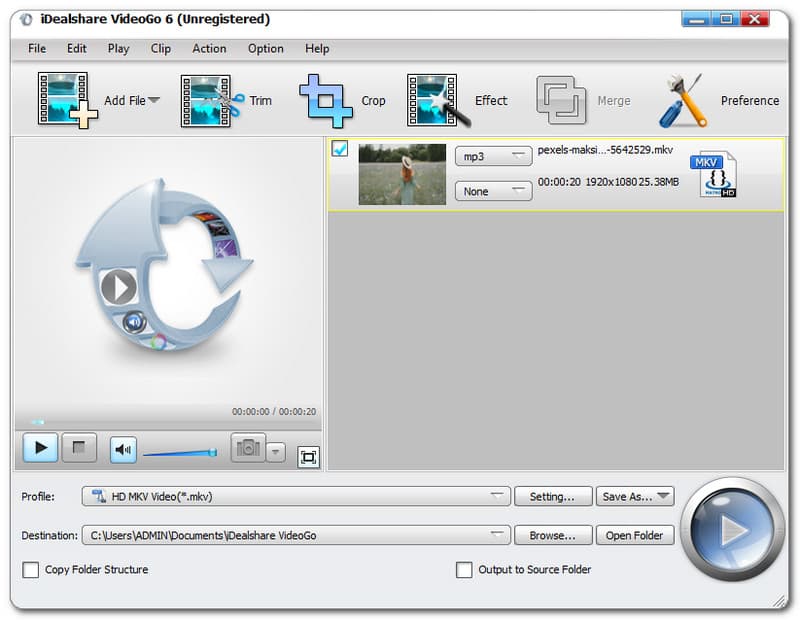Mute audio using the speaker icon
Screen dimensions: 800x620
coord(123,449)
